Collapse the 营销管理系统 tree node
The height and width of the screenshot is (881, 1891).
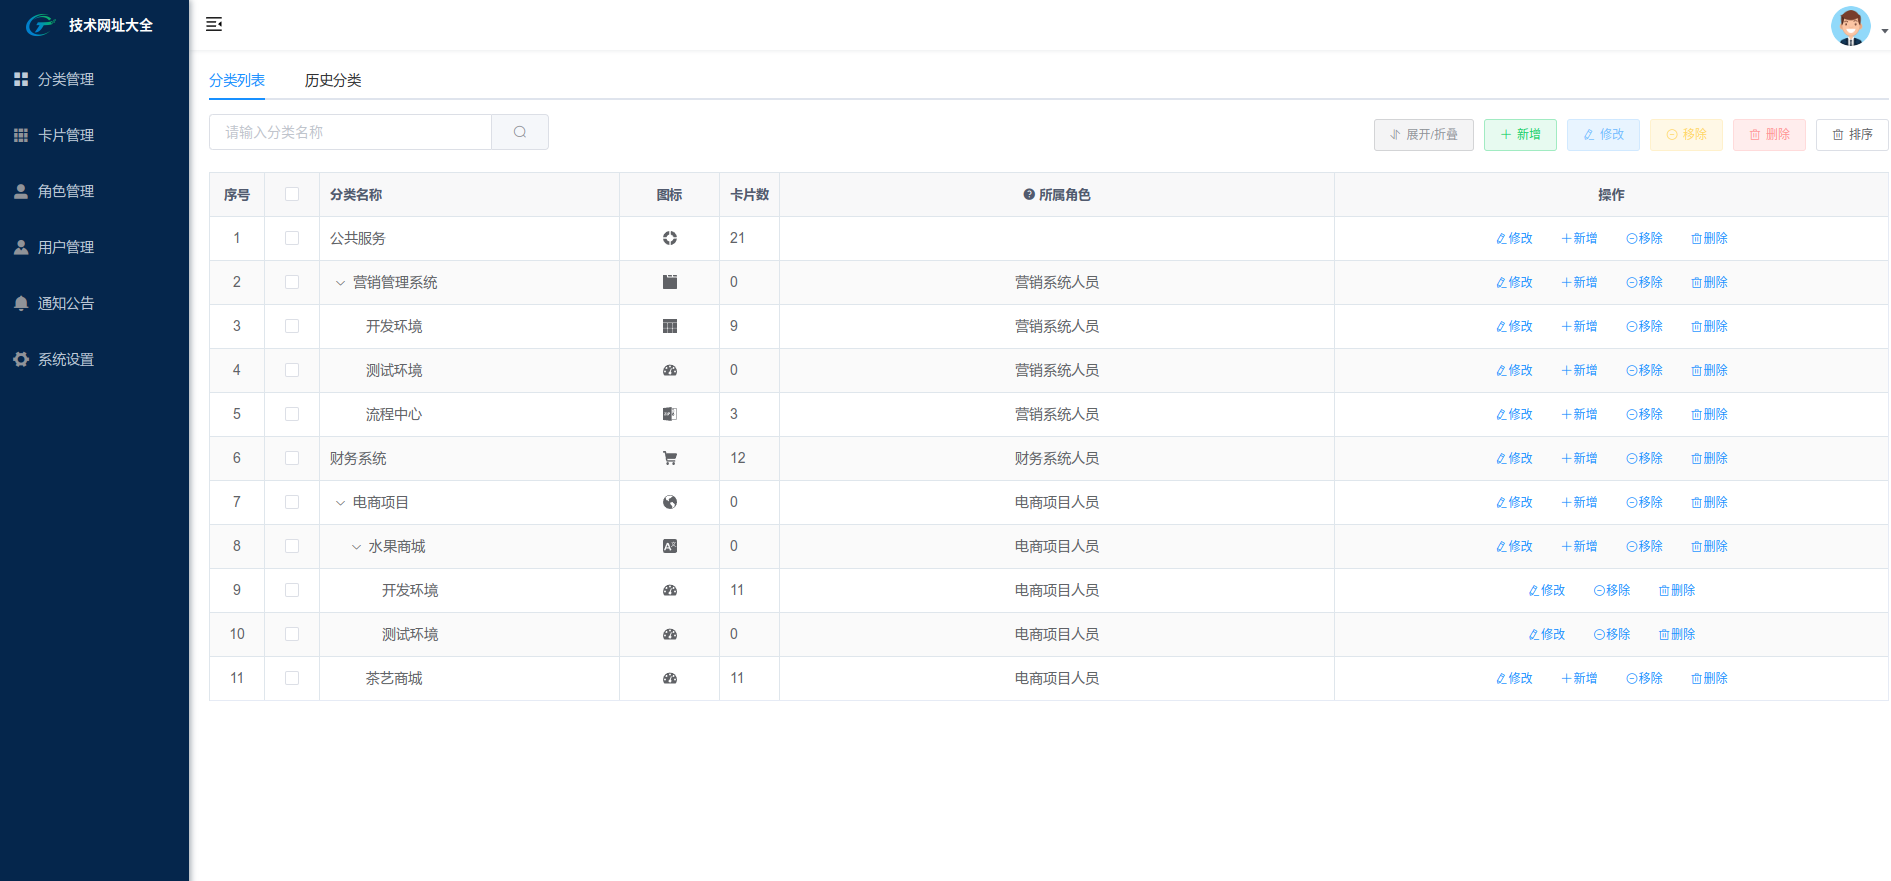point(340,283)
